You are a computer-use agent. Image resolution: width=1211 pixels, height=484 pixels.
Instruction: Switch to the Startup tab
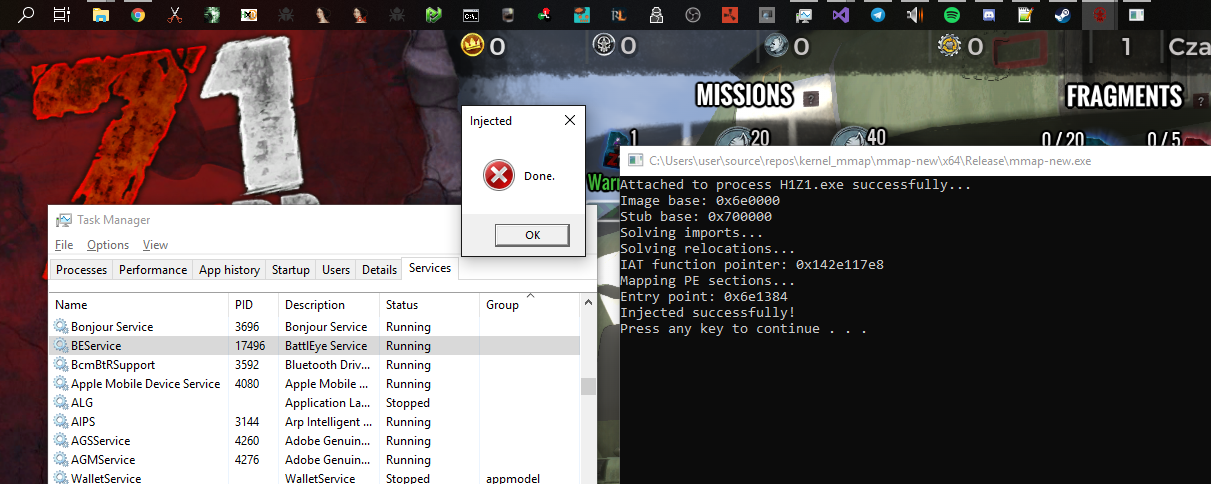point(291,270)
